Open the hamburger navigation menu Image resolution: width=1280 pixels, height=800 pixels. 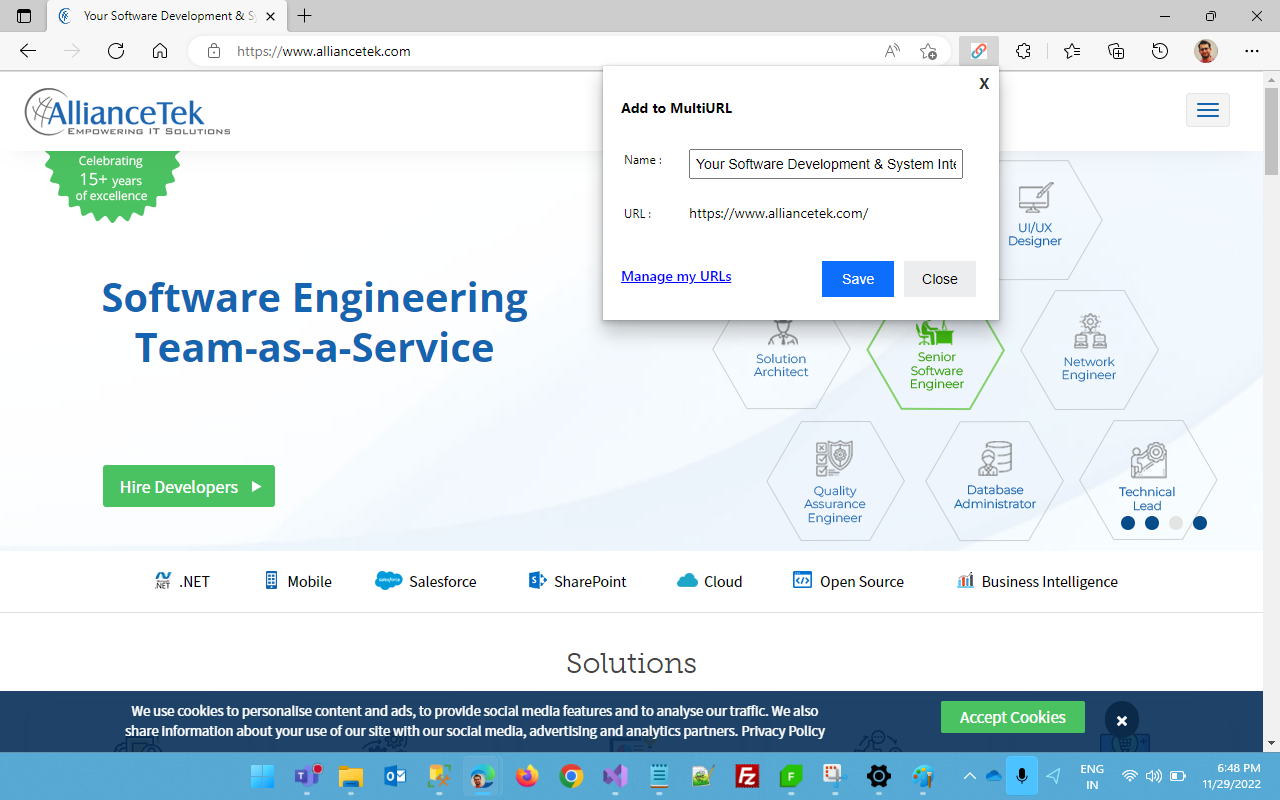1207,110
